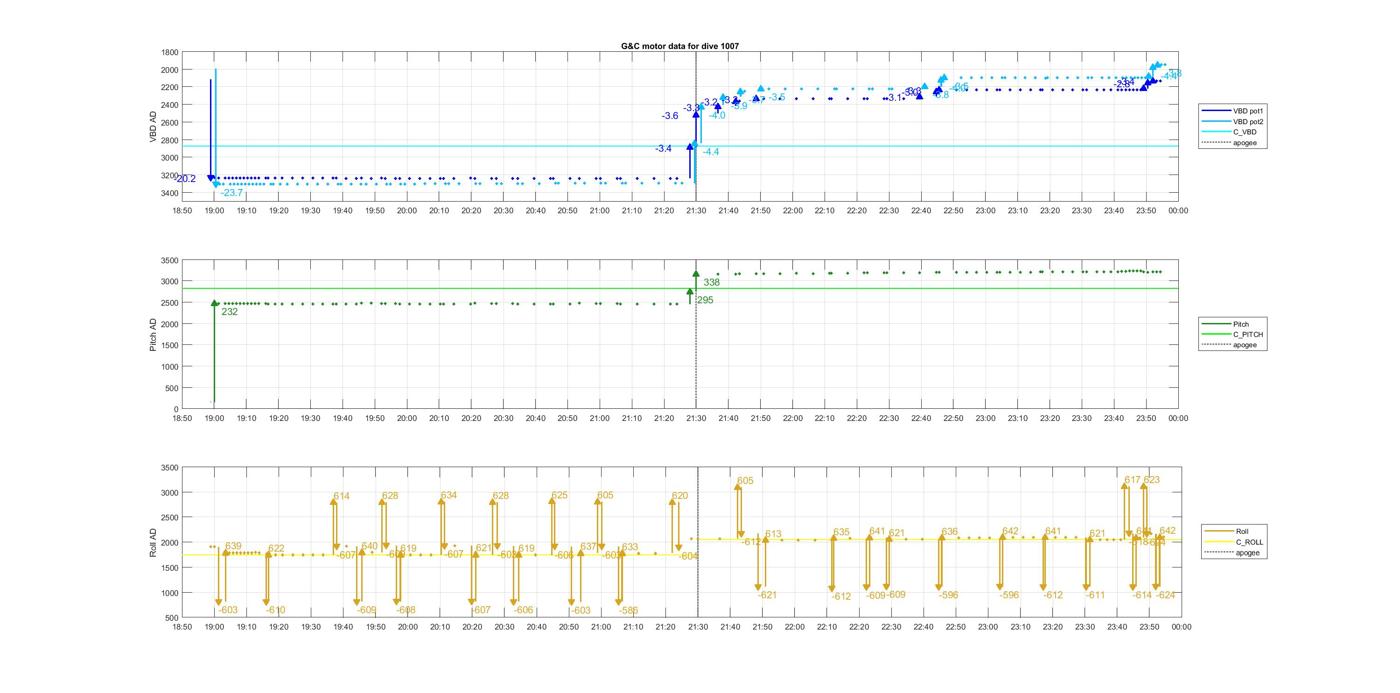Click the "625" roll data label
Viewport: 1400px width, 693px height.
tap(560, 495)
